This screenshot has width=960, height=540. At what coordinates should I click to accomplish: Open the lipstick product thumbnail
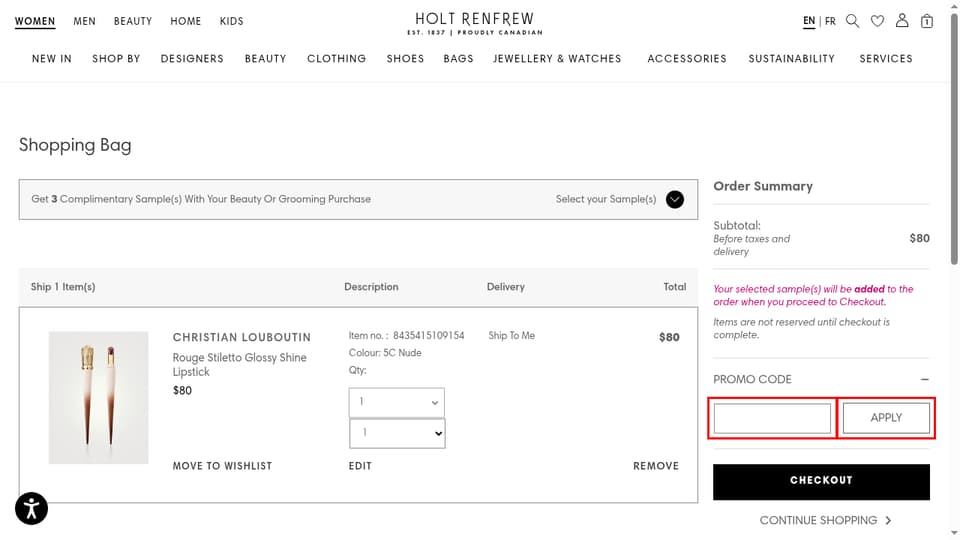point(99,398)
